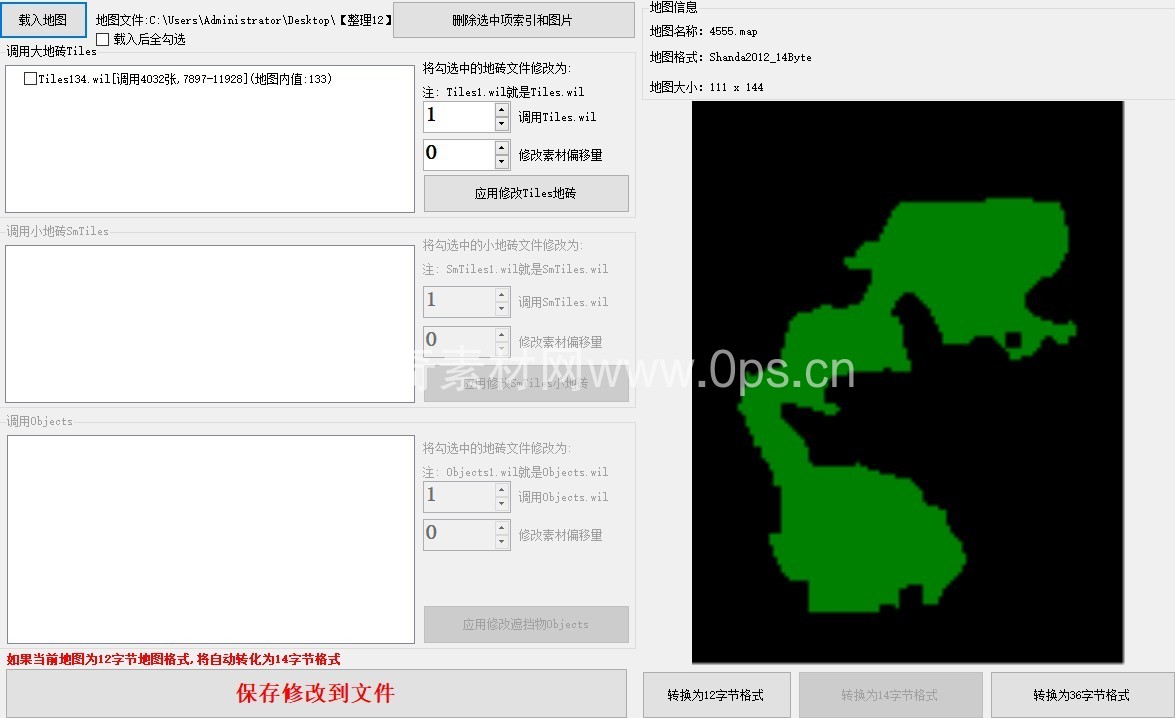The height and width of the screenshot is (718, 1175).
Task: Check the Tiles134.wil list item
Action: (x=30, y=79)
